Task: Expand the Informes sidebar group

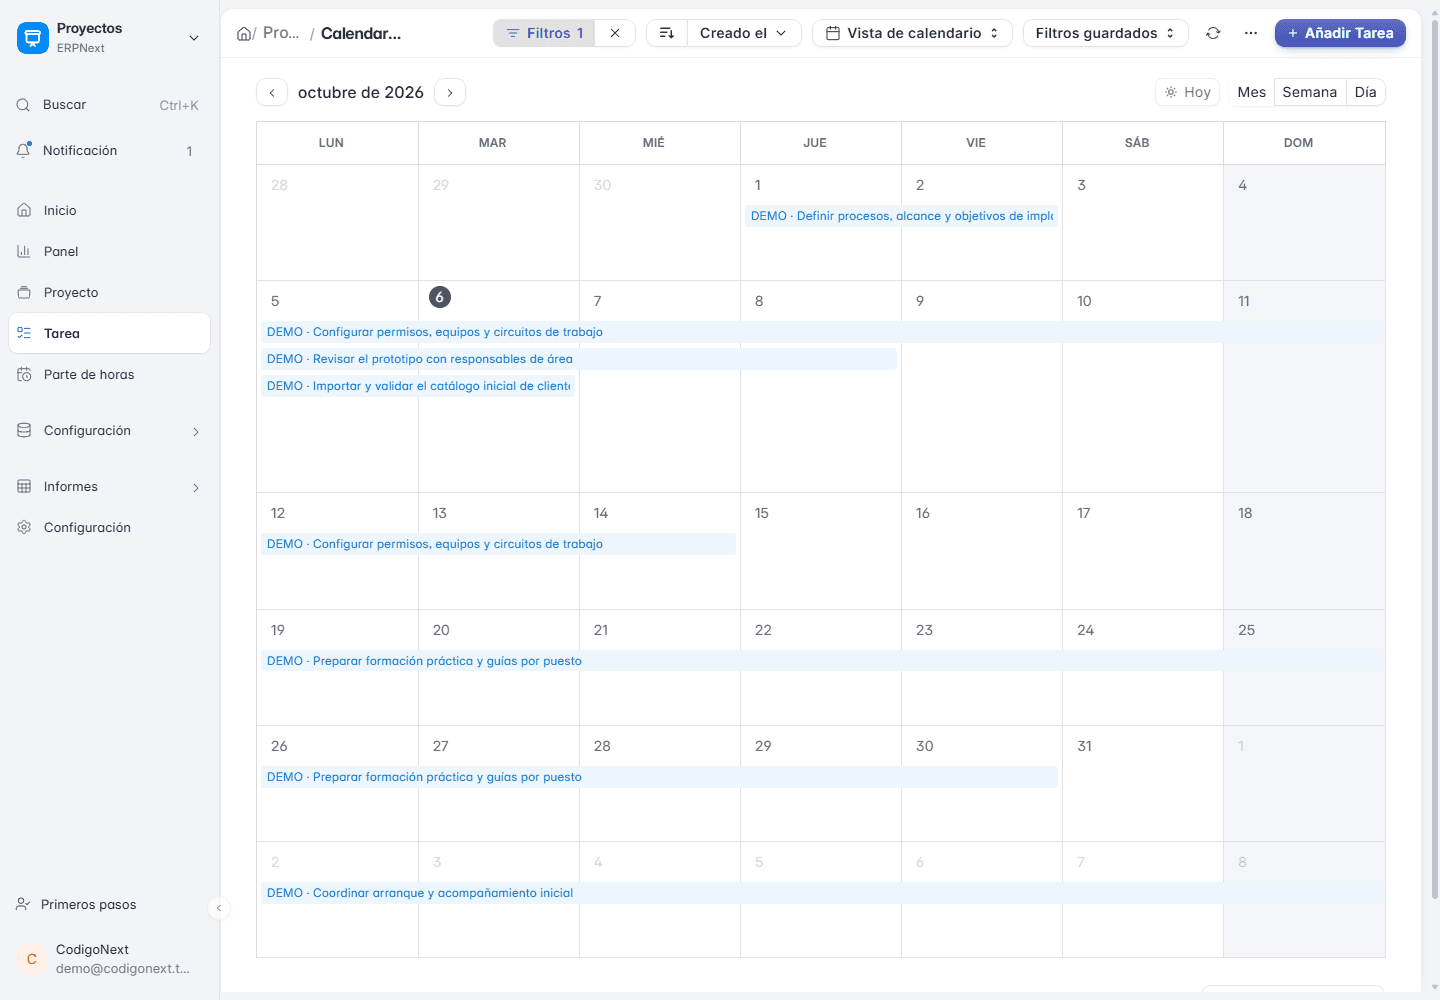Action: [x=109, y=487]
